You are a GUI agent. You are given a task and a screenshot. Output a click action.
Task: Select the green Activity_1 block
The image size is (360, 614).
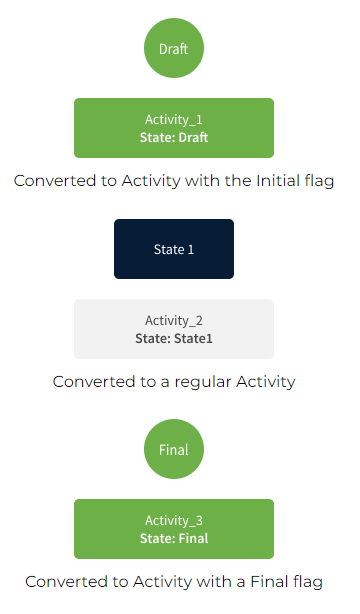[x=174, y=128]
